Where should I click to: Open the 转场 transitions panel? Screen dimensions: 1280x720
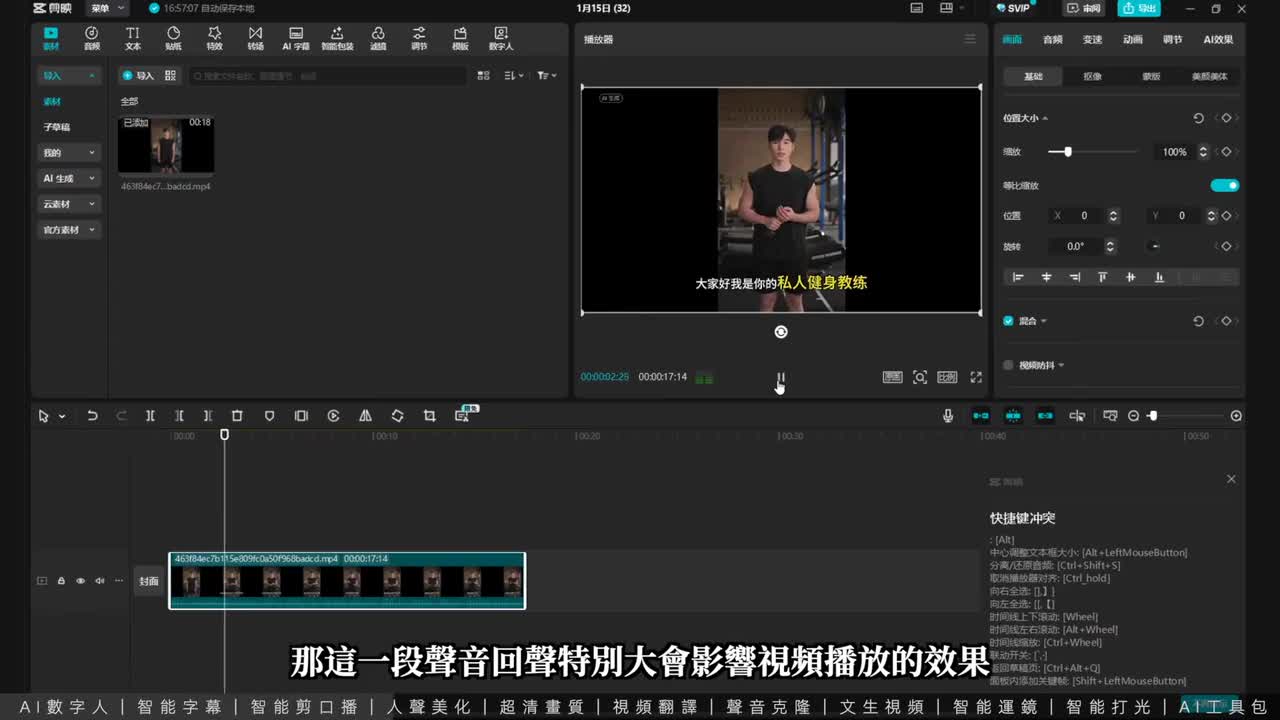(x=255, y=38)
